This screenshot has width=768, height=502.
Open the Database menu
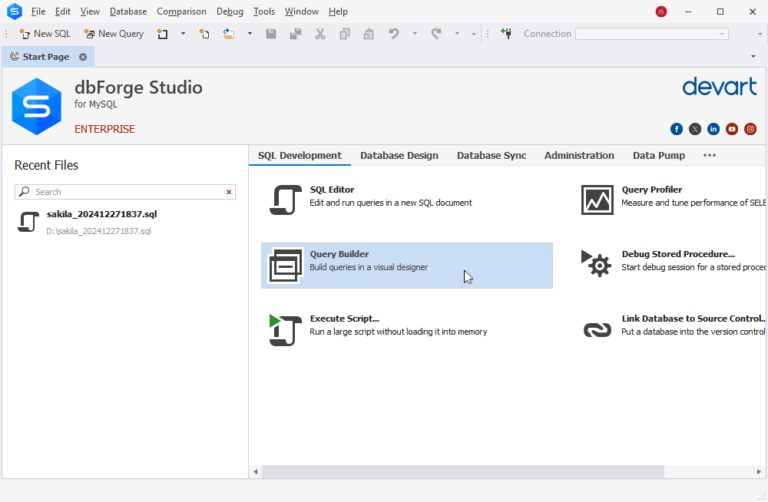pos(128,11)
